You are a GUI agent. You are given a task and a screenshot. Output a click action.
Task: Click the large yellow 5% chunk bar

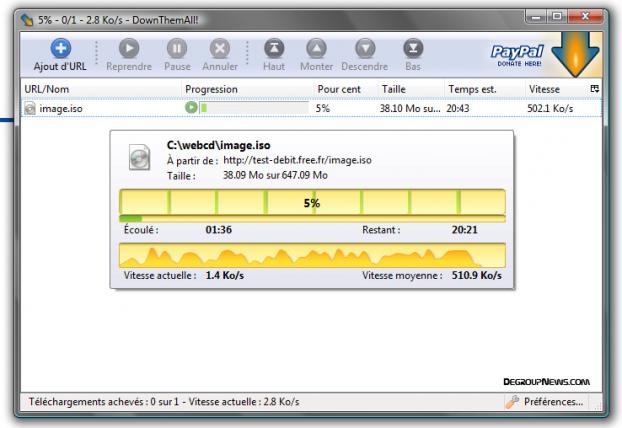pyautogui.click(x=312, y=202)
